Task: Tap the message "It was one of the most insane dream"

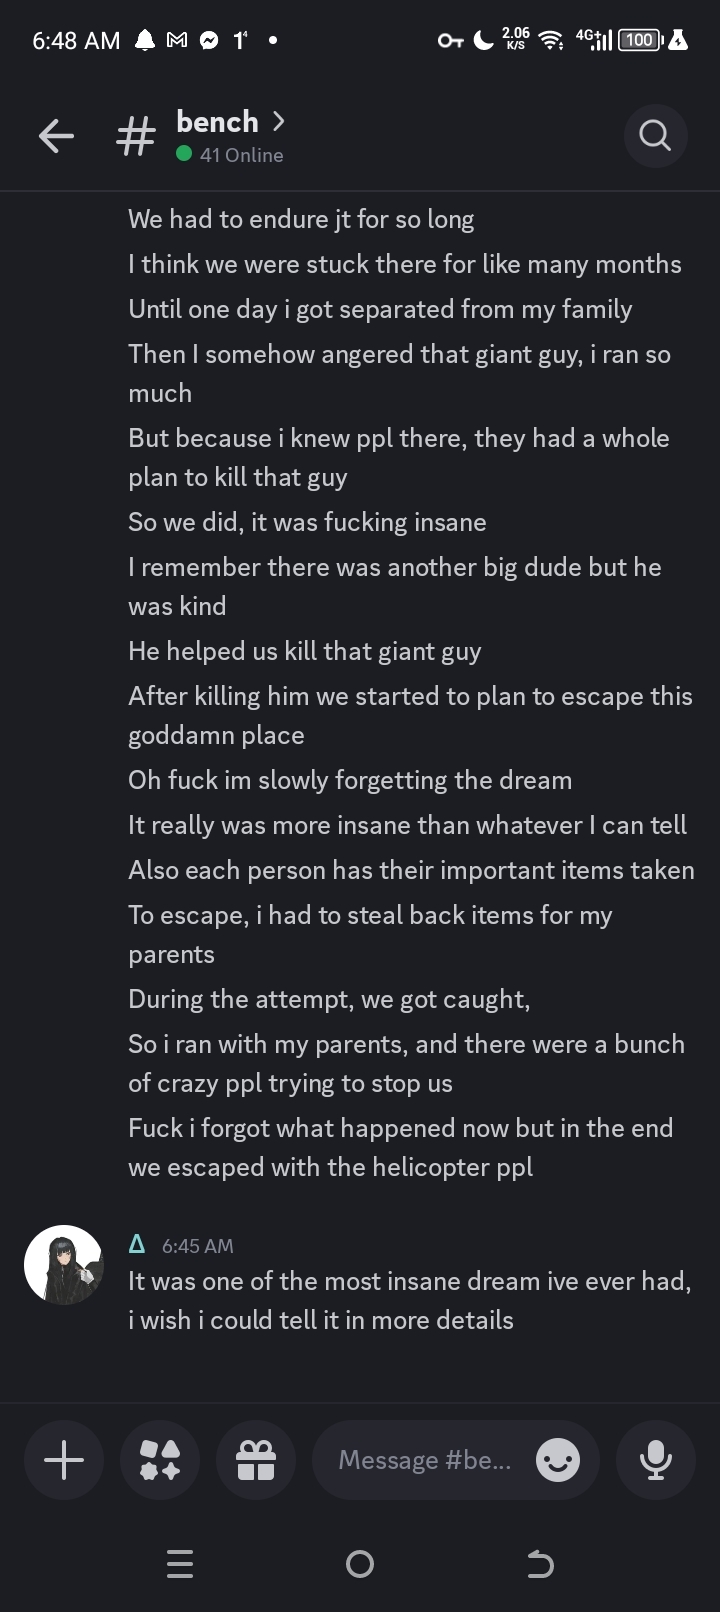Action: point(409,1281)
